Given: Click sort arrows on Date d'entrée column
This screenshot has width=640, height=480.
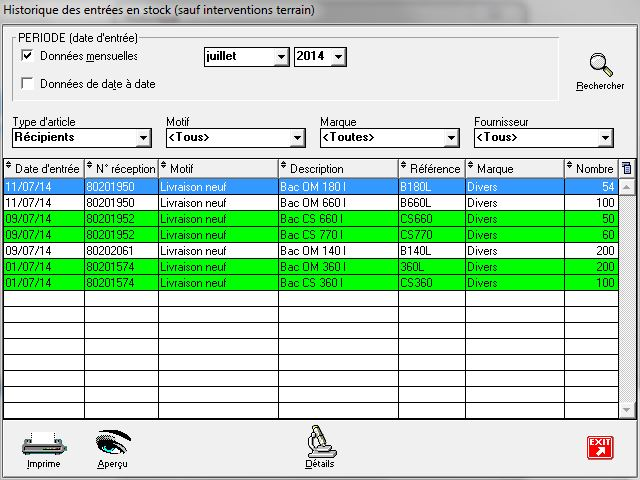Looking at the screenshot, I should [x=9, y=168].
